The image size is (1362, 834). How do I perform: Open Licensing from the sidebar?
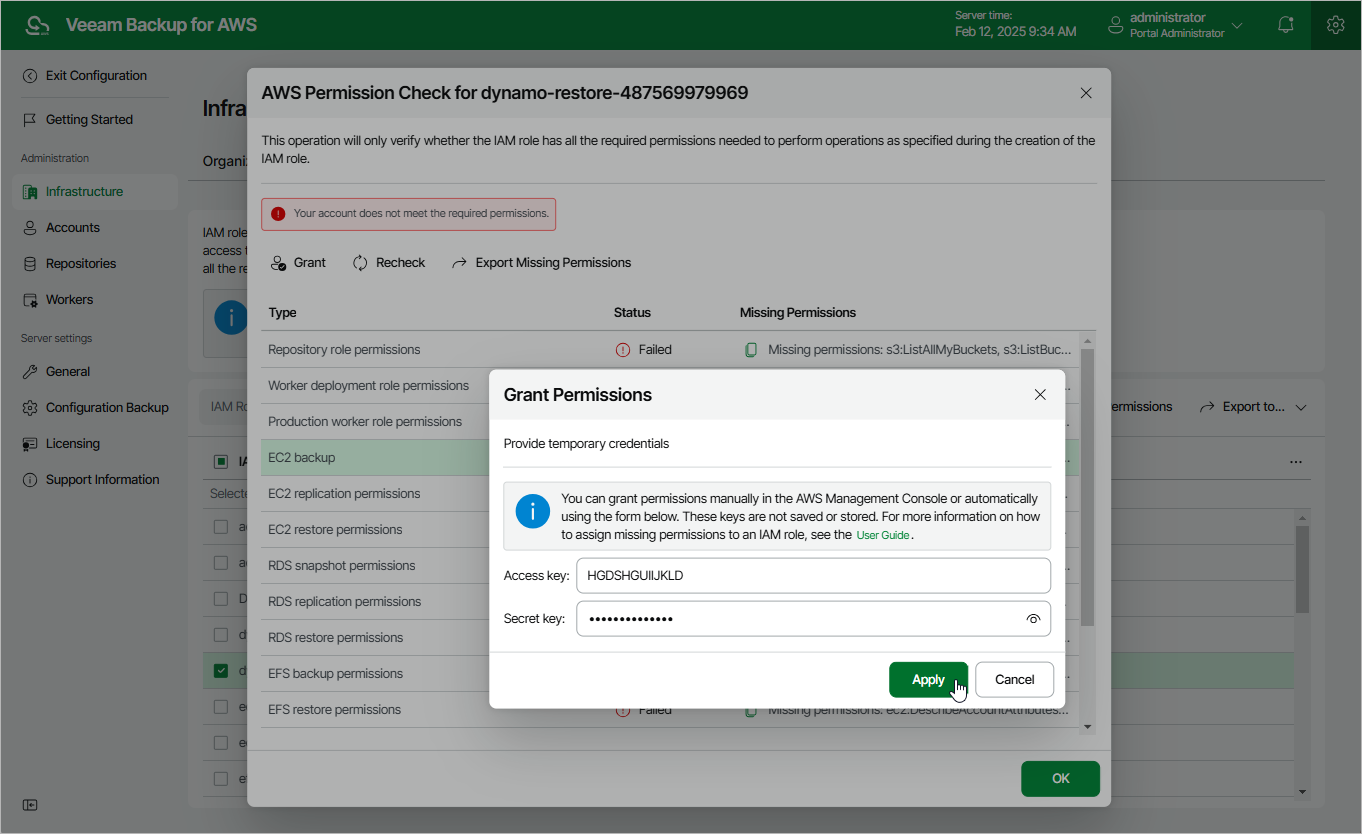(x=72, y=444)
